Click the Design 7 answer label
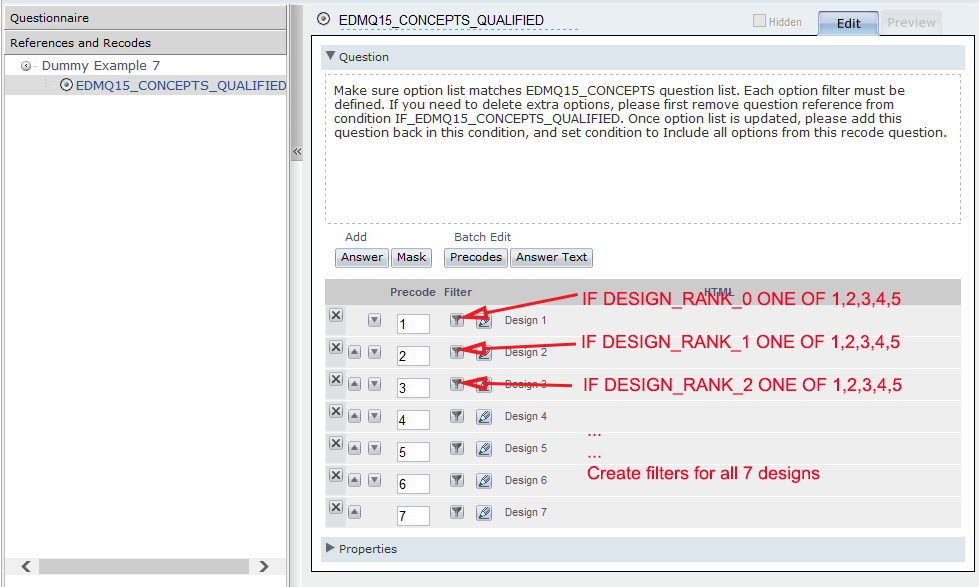The image size is (979, 587). 526,512
